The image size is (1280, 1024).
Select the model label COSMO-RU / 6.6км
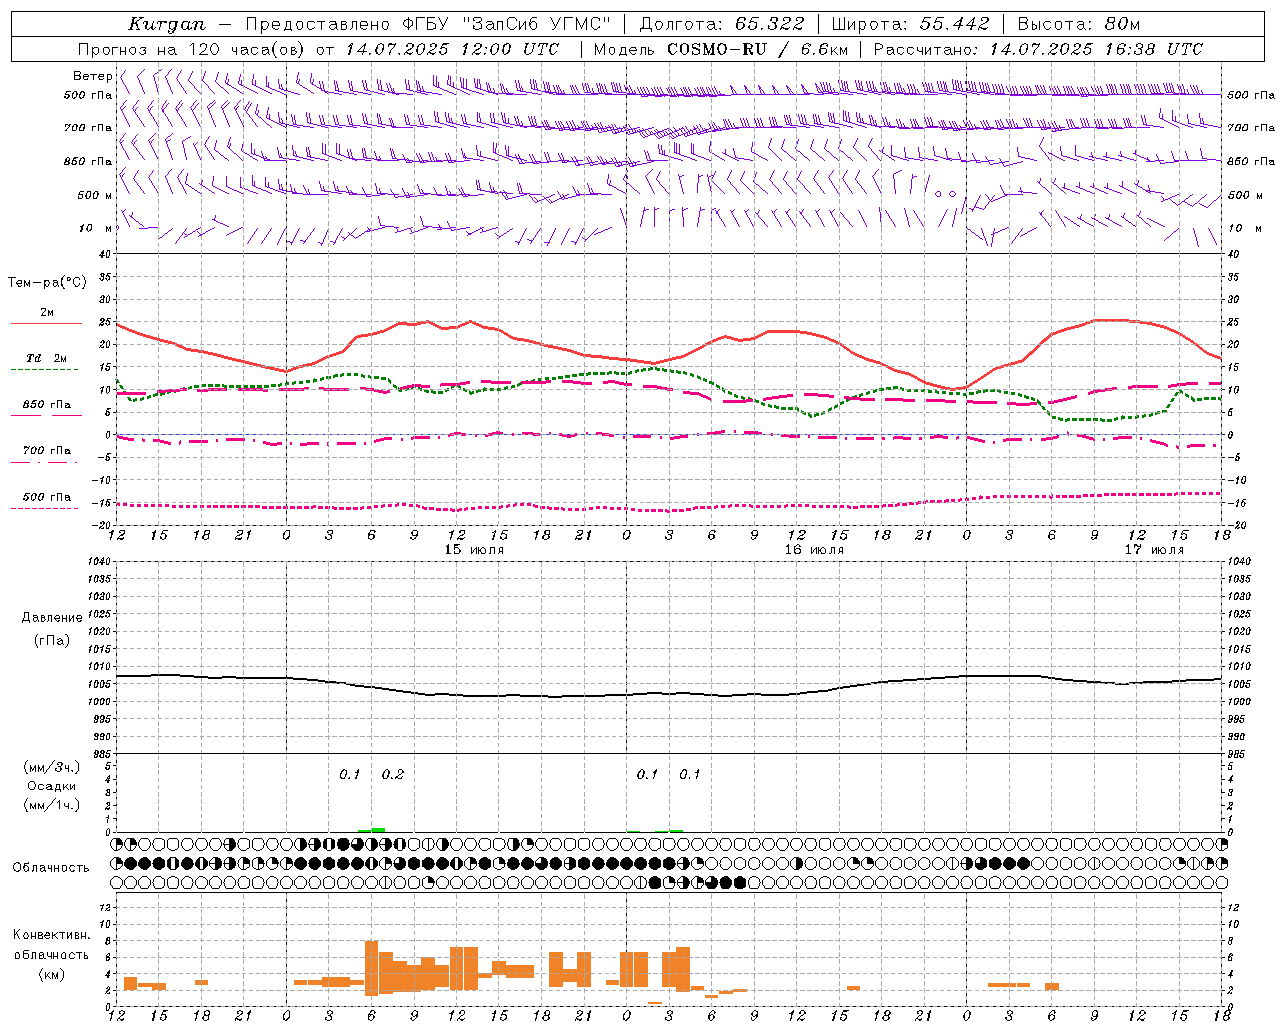click(758, 49)
